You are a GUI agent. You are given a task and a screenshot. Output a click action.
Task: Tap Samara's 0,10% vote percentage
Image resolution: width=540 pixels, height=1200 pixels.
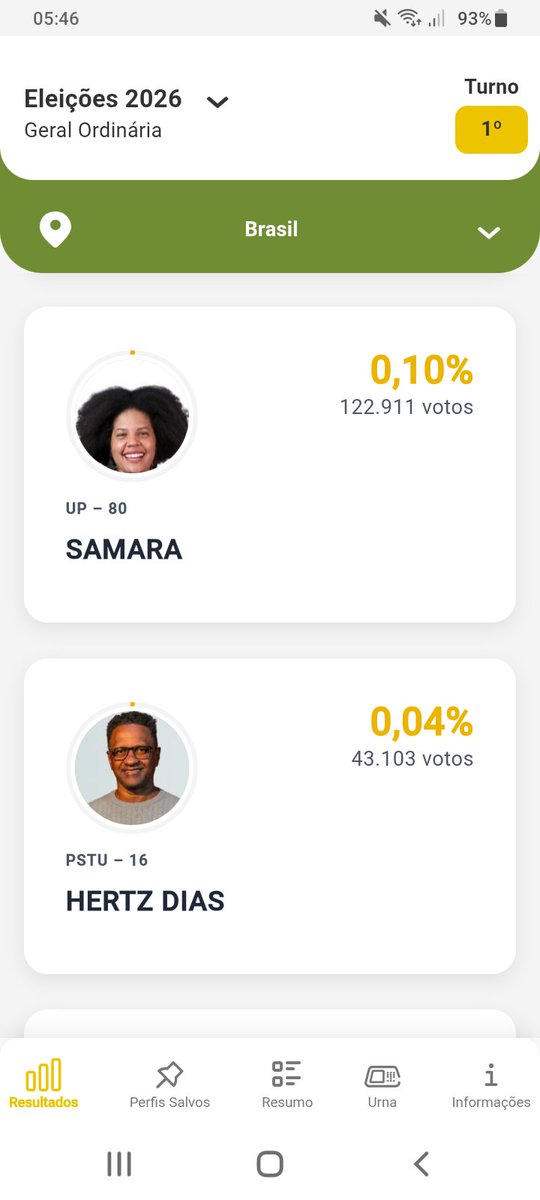tap(421, 370)
